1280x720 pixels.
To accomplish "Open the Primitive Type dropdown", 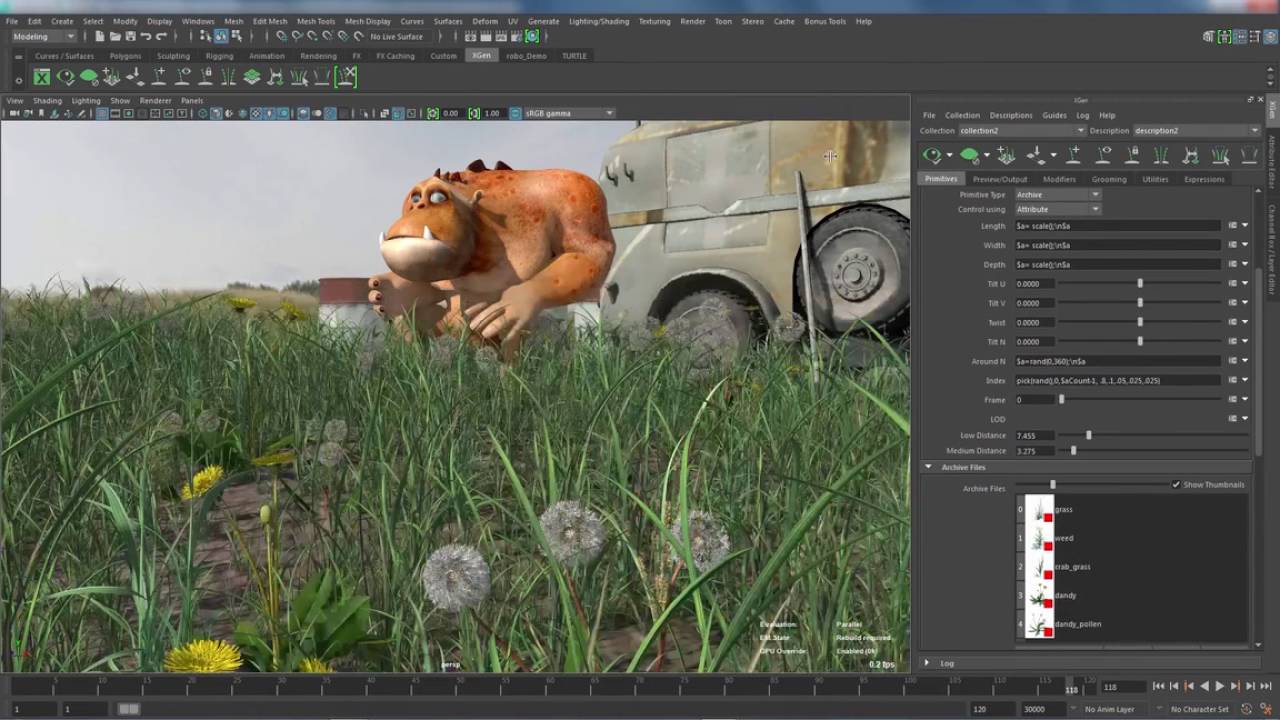I will pos(1057,195).
